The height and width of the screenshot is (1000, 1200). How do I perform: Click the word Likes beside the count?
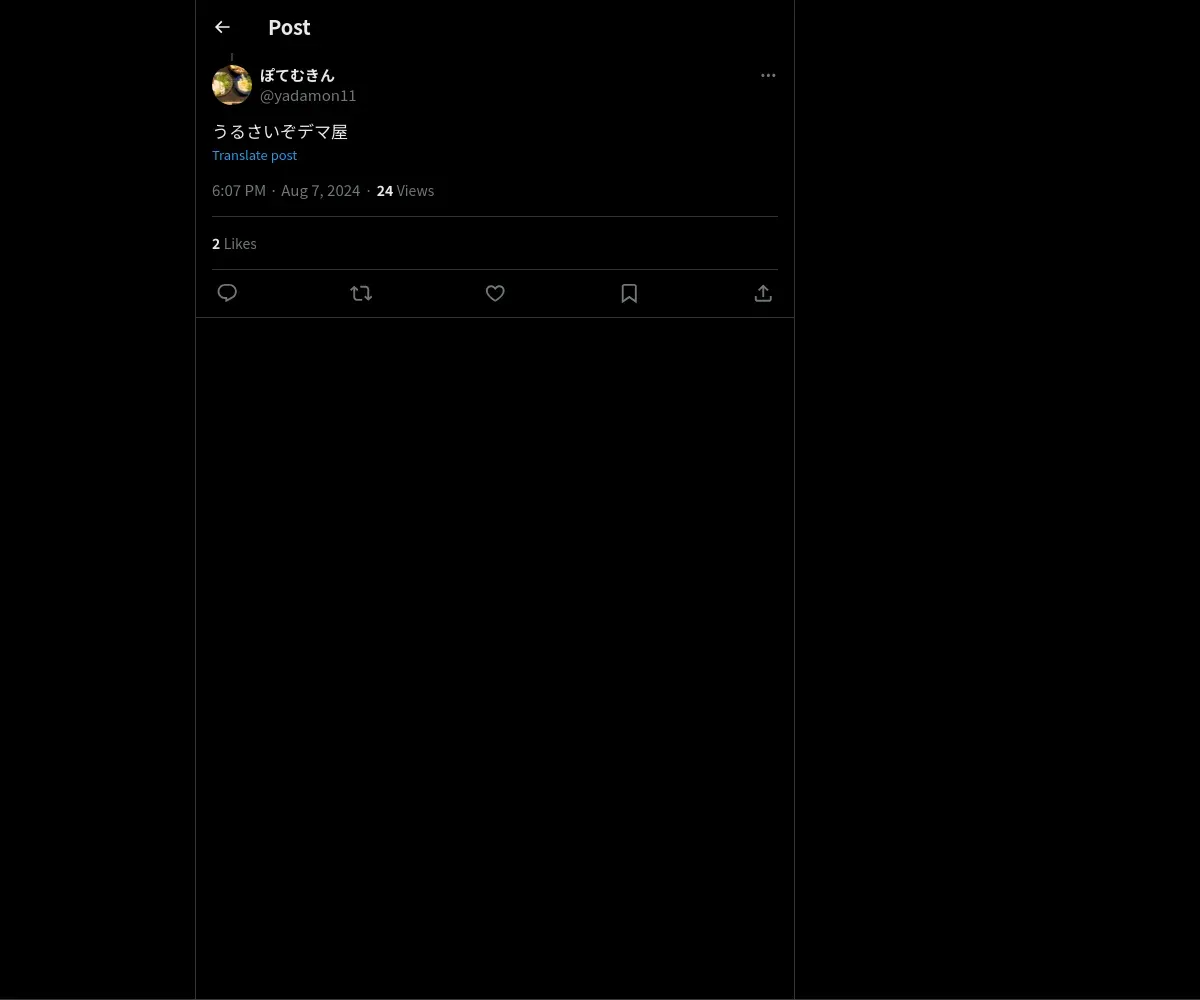[x=240, y=243]
